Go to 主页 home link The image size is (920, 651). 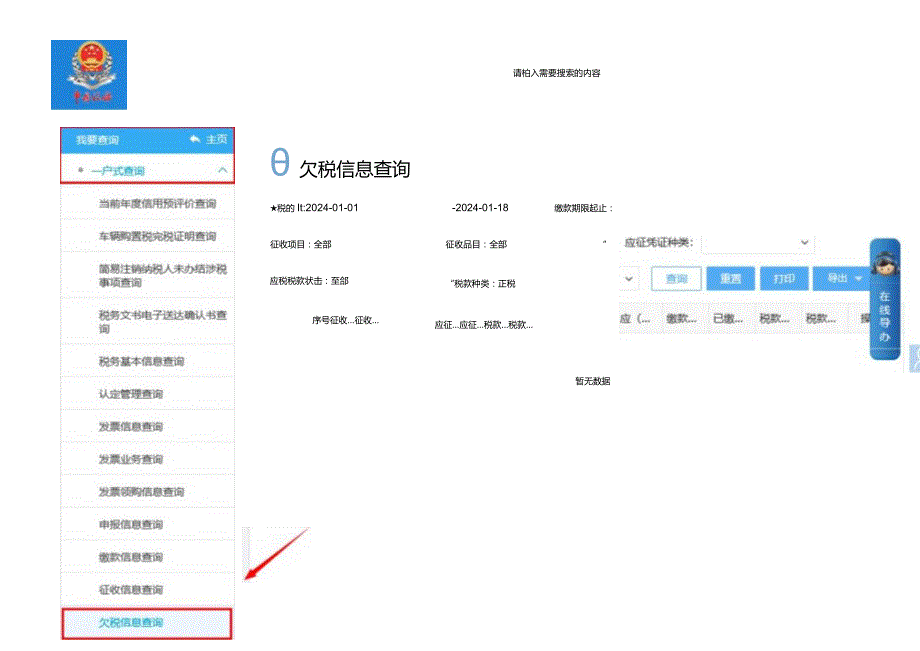pos(217,139)
